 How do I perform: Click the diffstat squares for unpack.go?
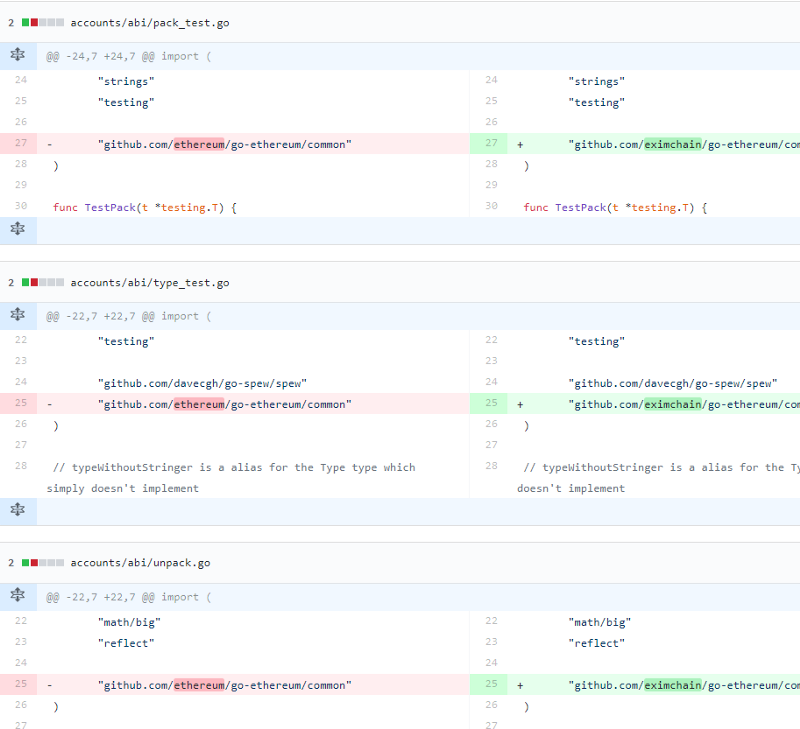(x=42, y=563)
